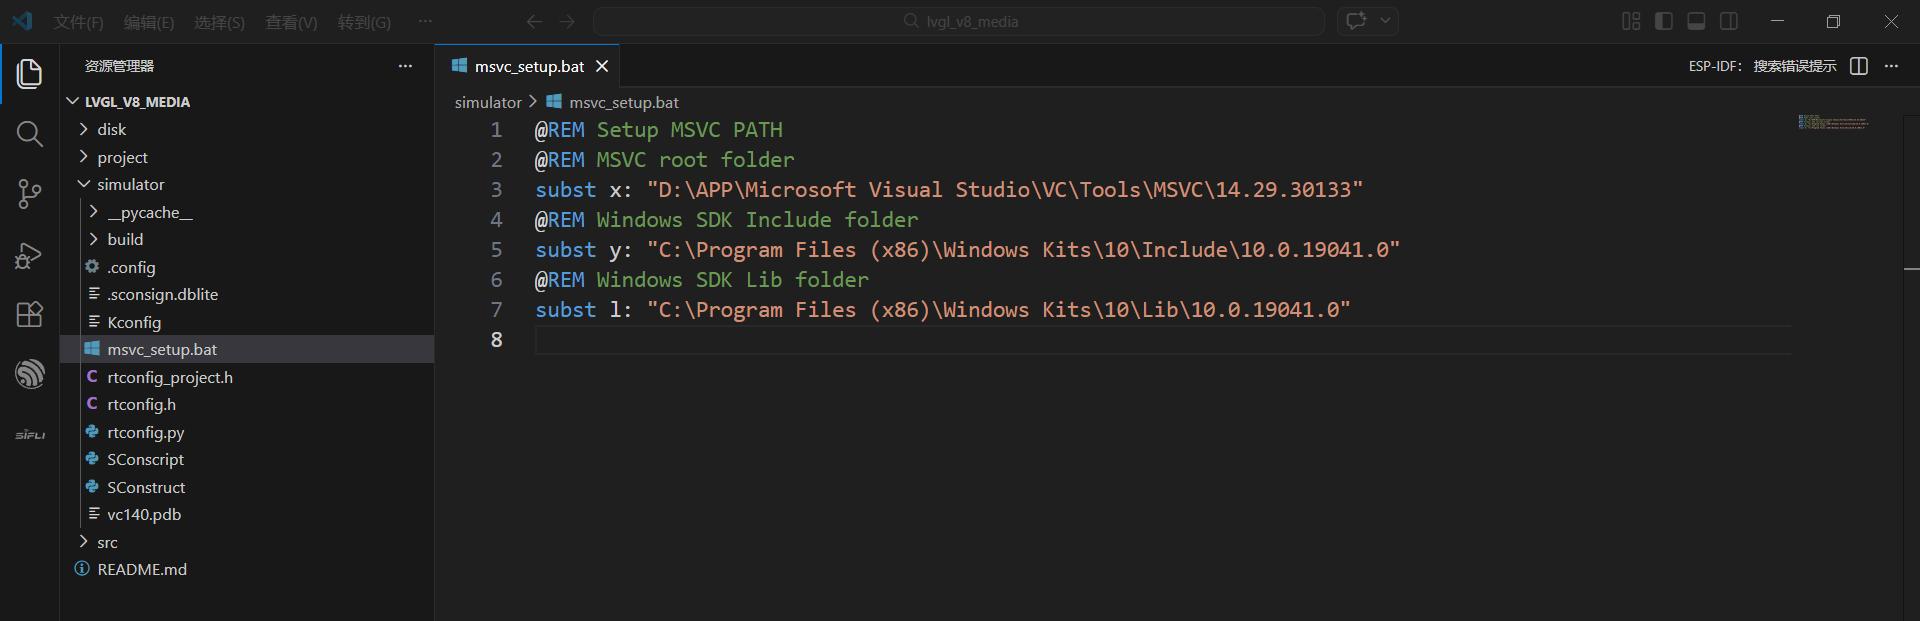Open the Source Control view
Image resolution: width=1920 pixels, height=621 pixels.
click(29, 194)
